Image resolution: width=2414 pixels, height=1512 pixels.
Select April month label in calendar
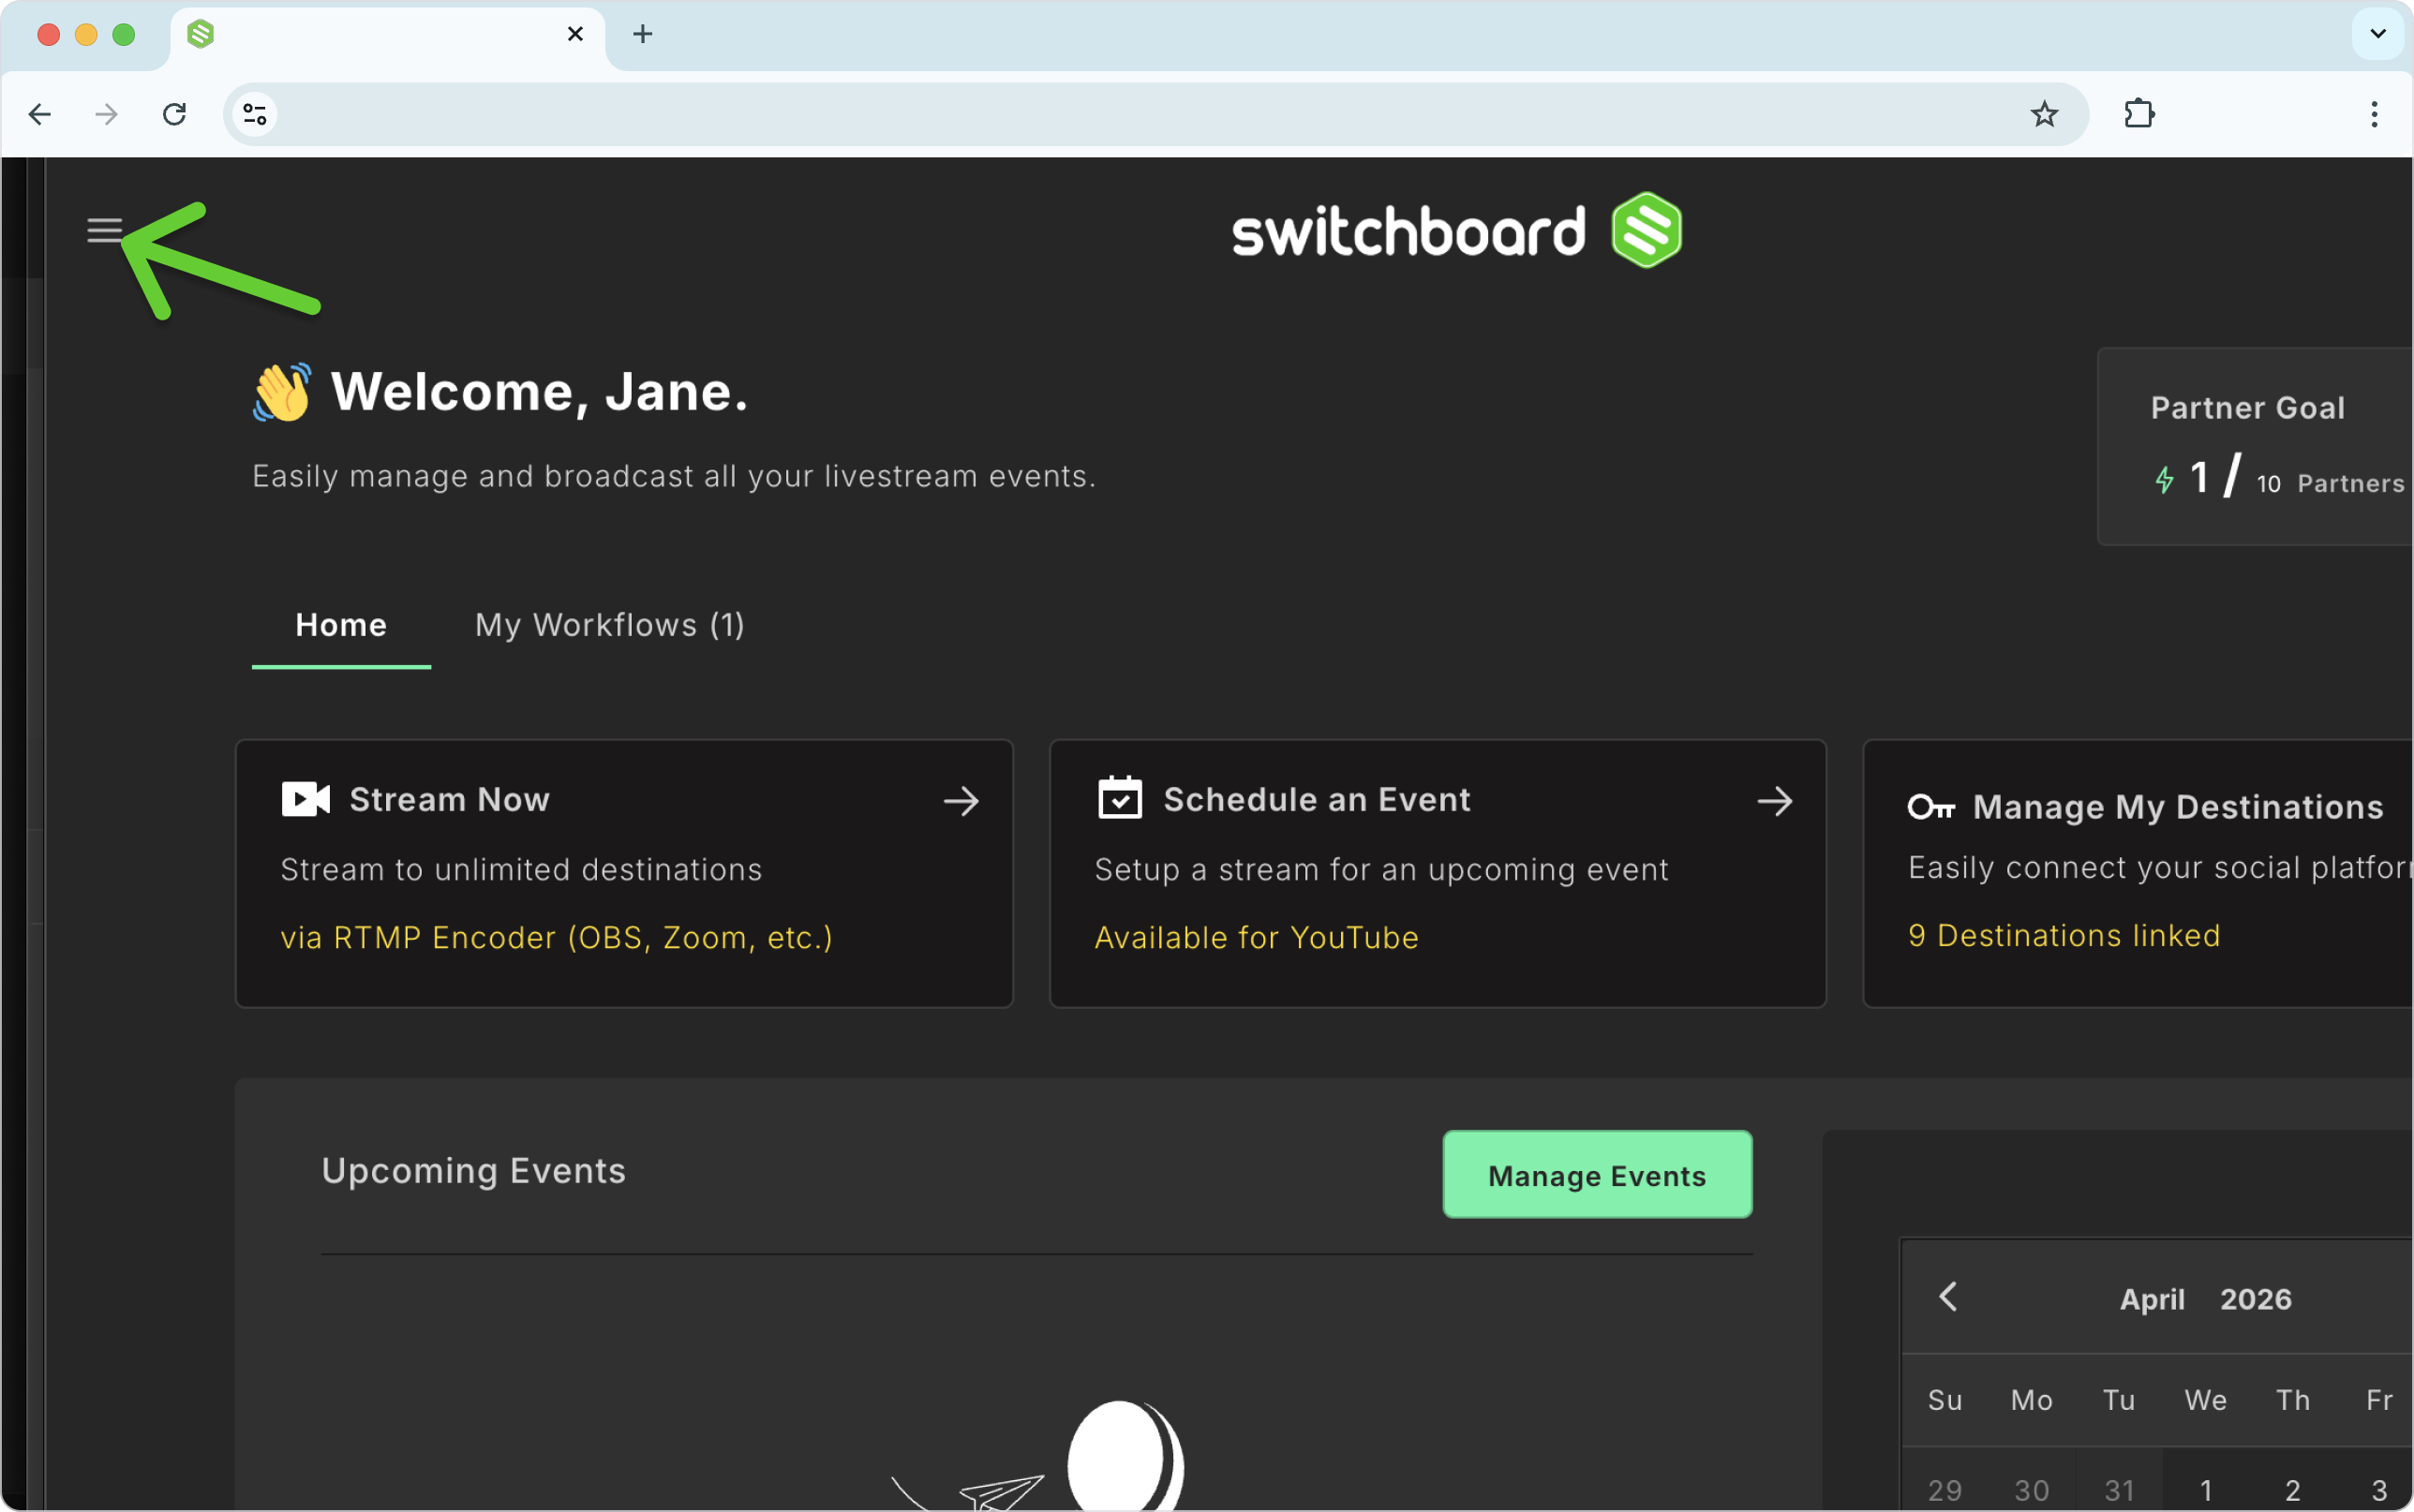pyautogui.click(x=2152, y=1299)
